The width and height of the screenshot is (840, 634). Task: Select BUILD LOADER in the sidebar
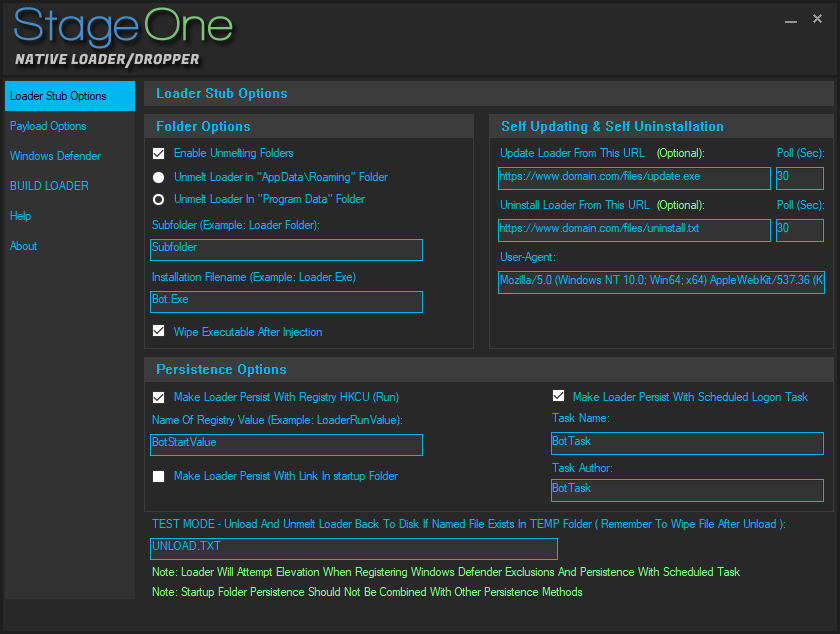point(49,186)
